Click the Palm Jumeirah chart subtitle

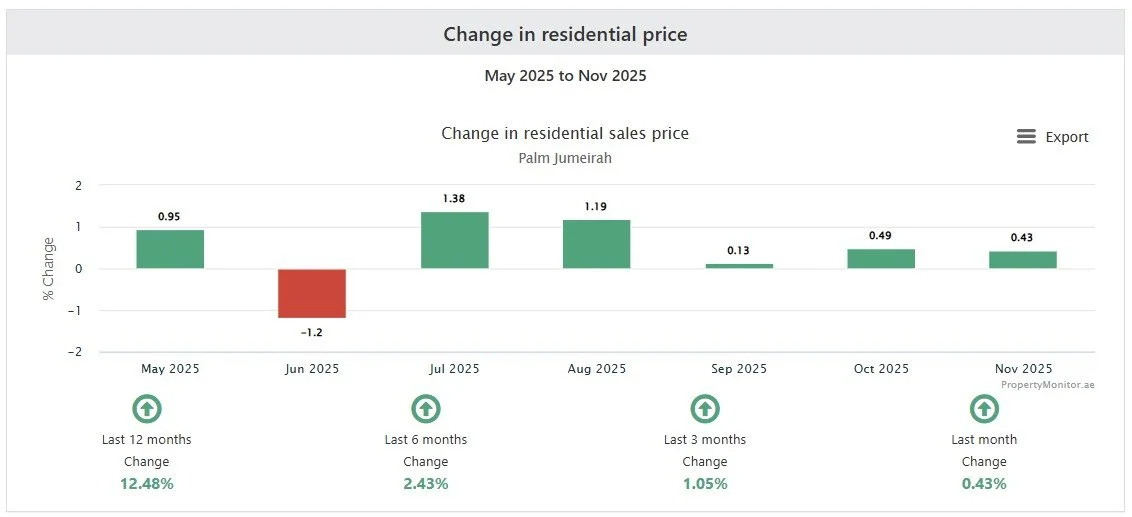[565, 158]
